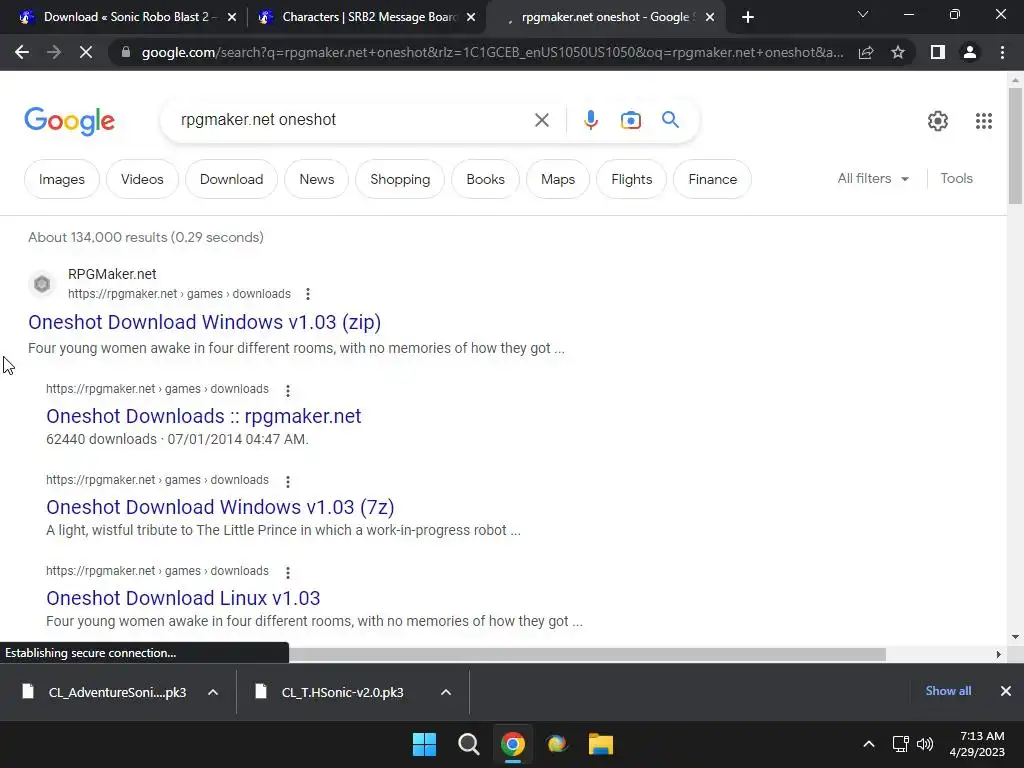Open the volume control in the tray

click(x=925, y=744)
